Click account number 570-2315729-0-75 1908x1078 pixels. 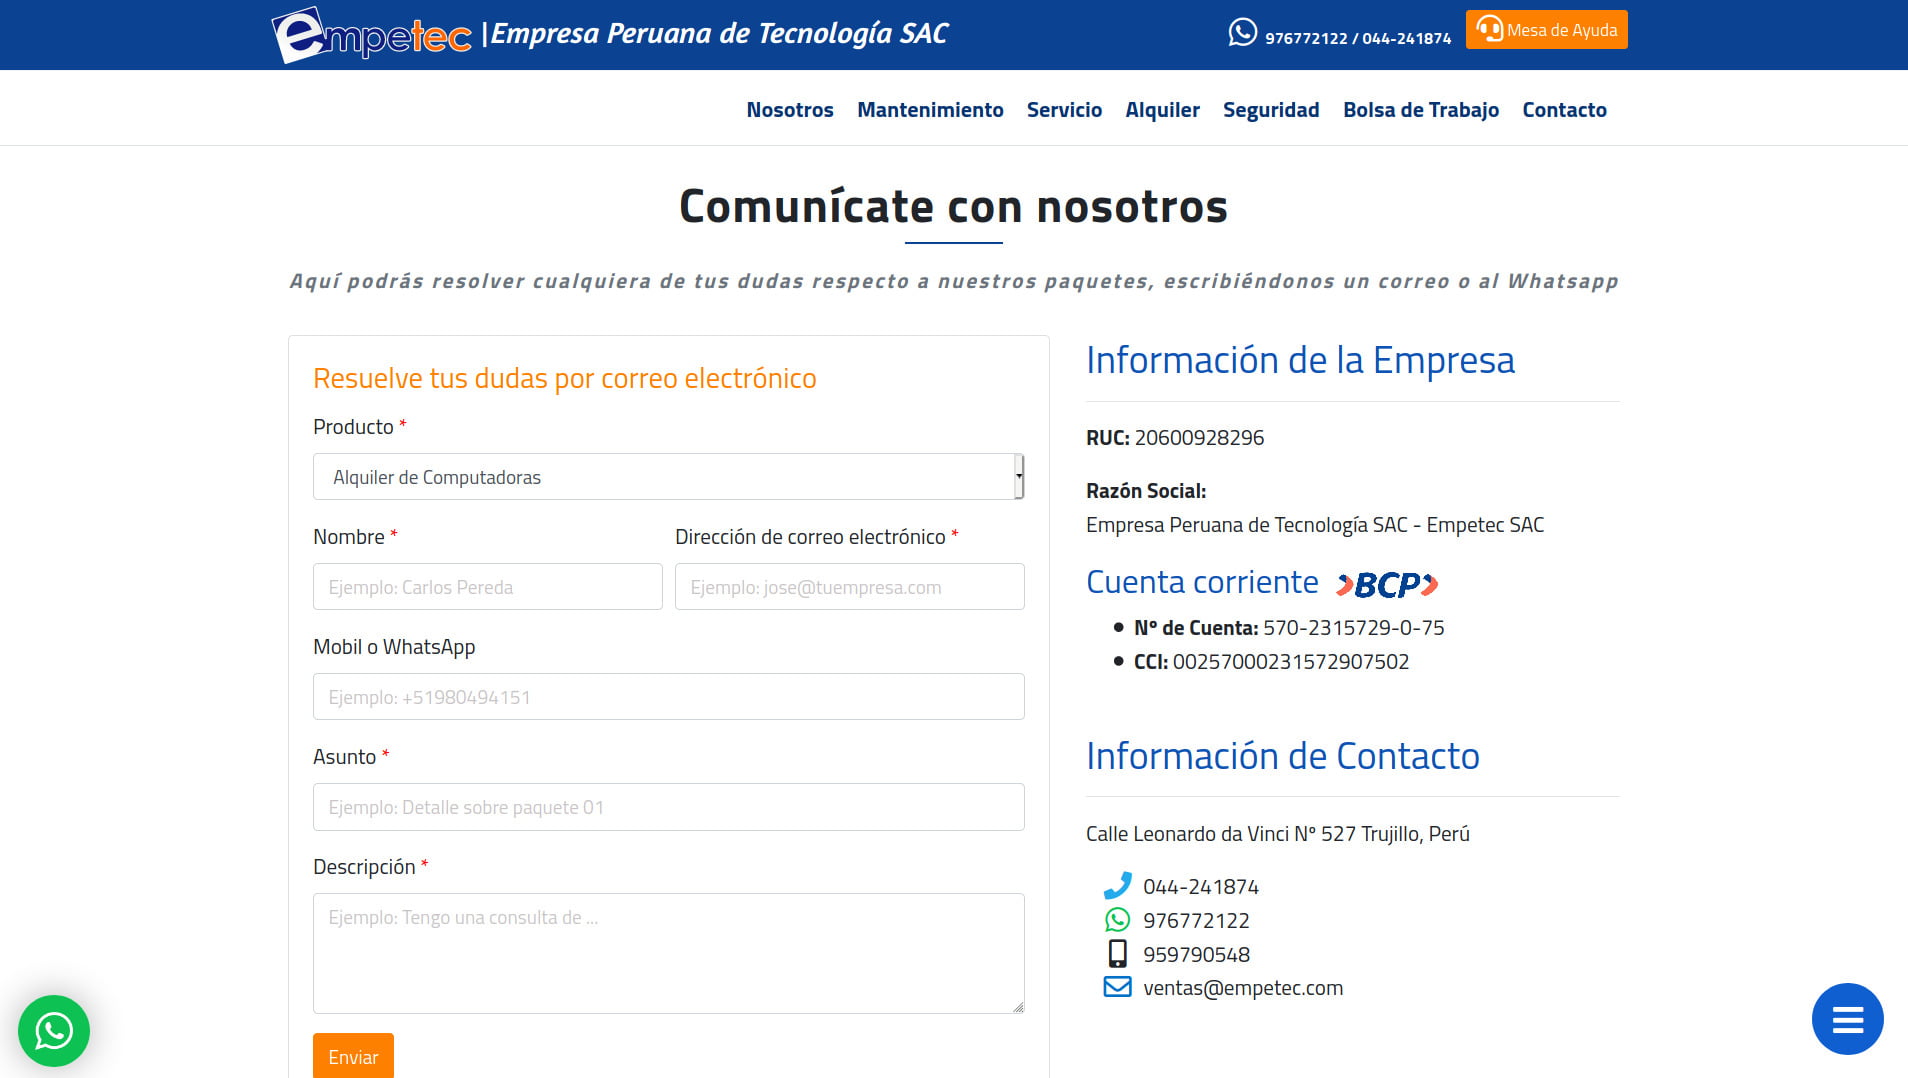(x=1354, y=628)
